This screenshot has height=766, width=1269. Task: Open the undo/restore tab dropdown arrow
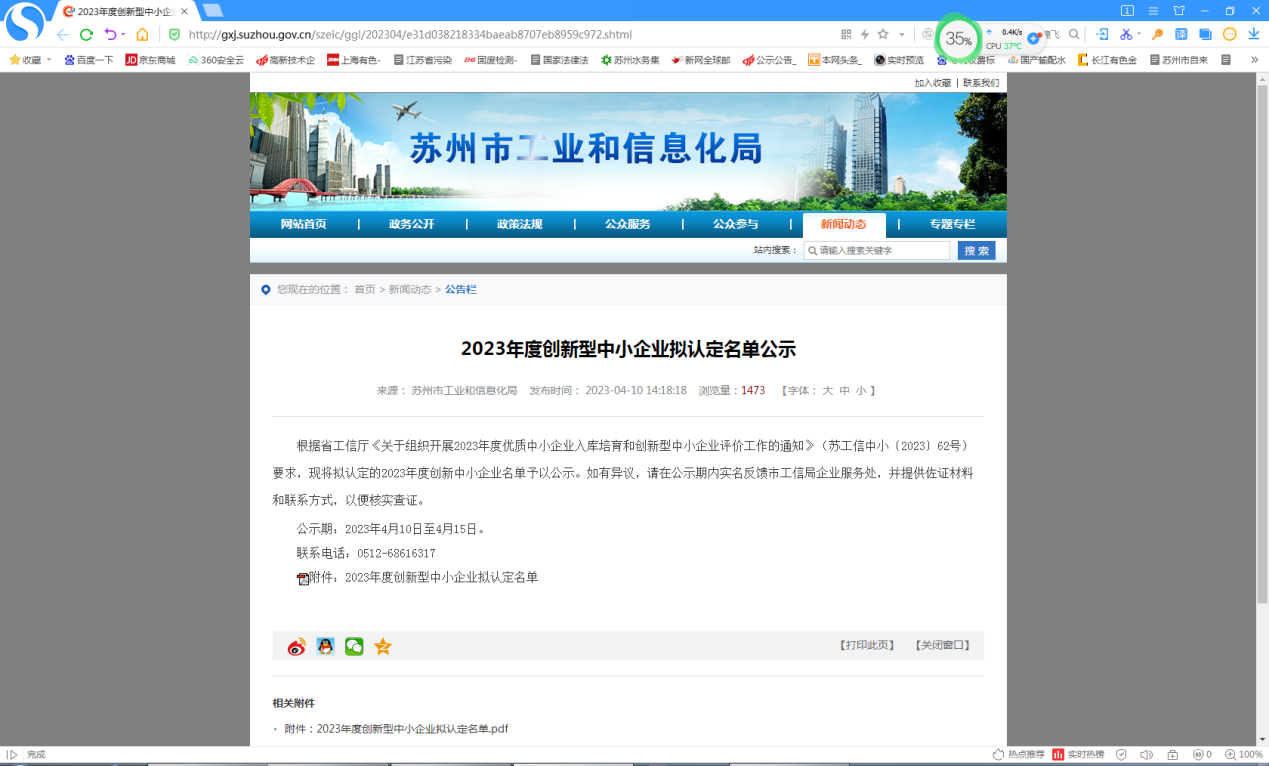tap(124, 35)
